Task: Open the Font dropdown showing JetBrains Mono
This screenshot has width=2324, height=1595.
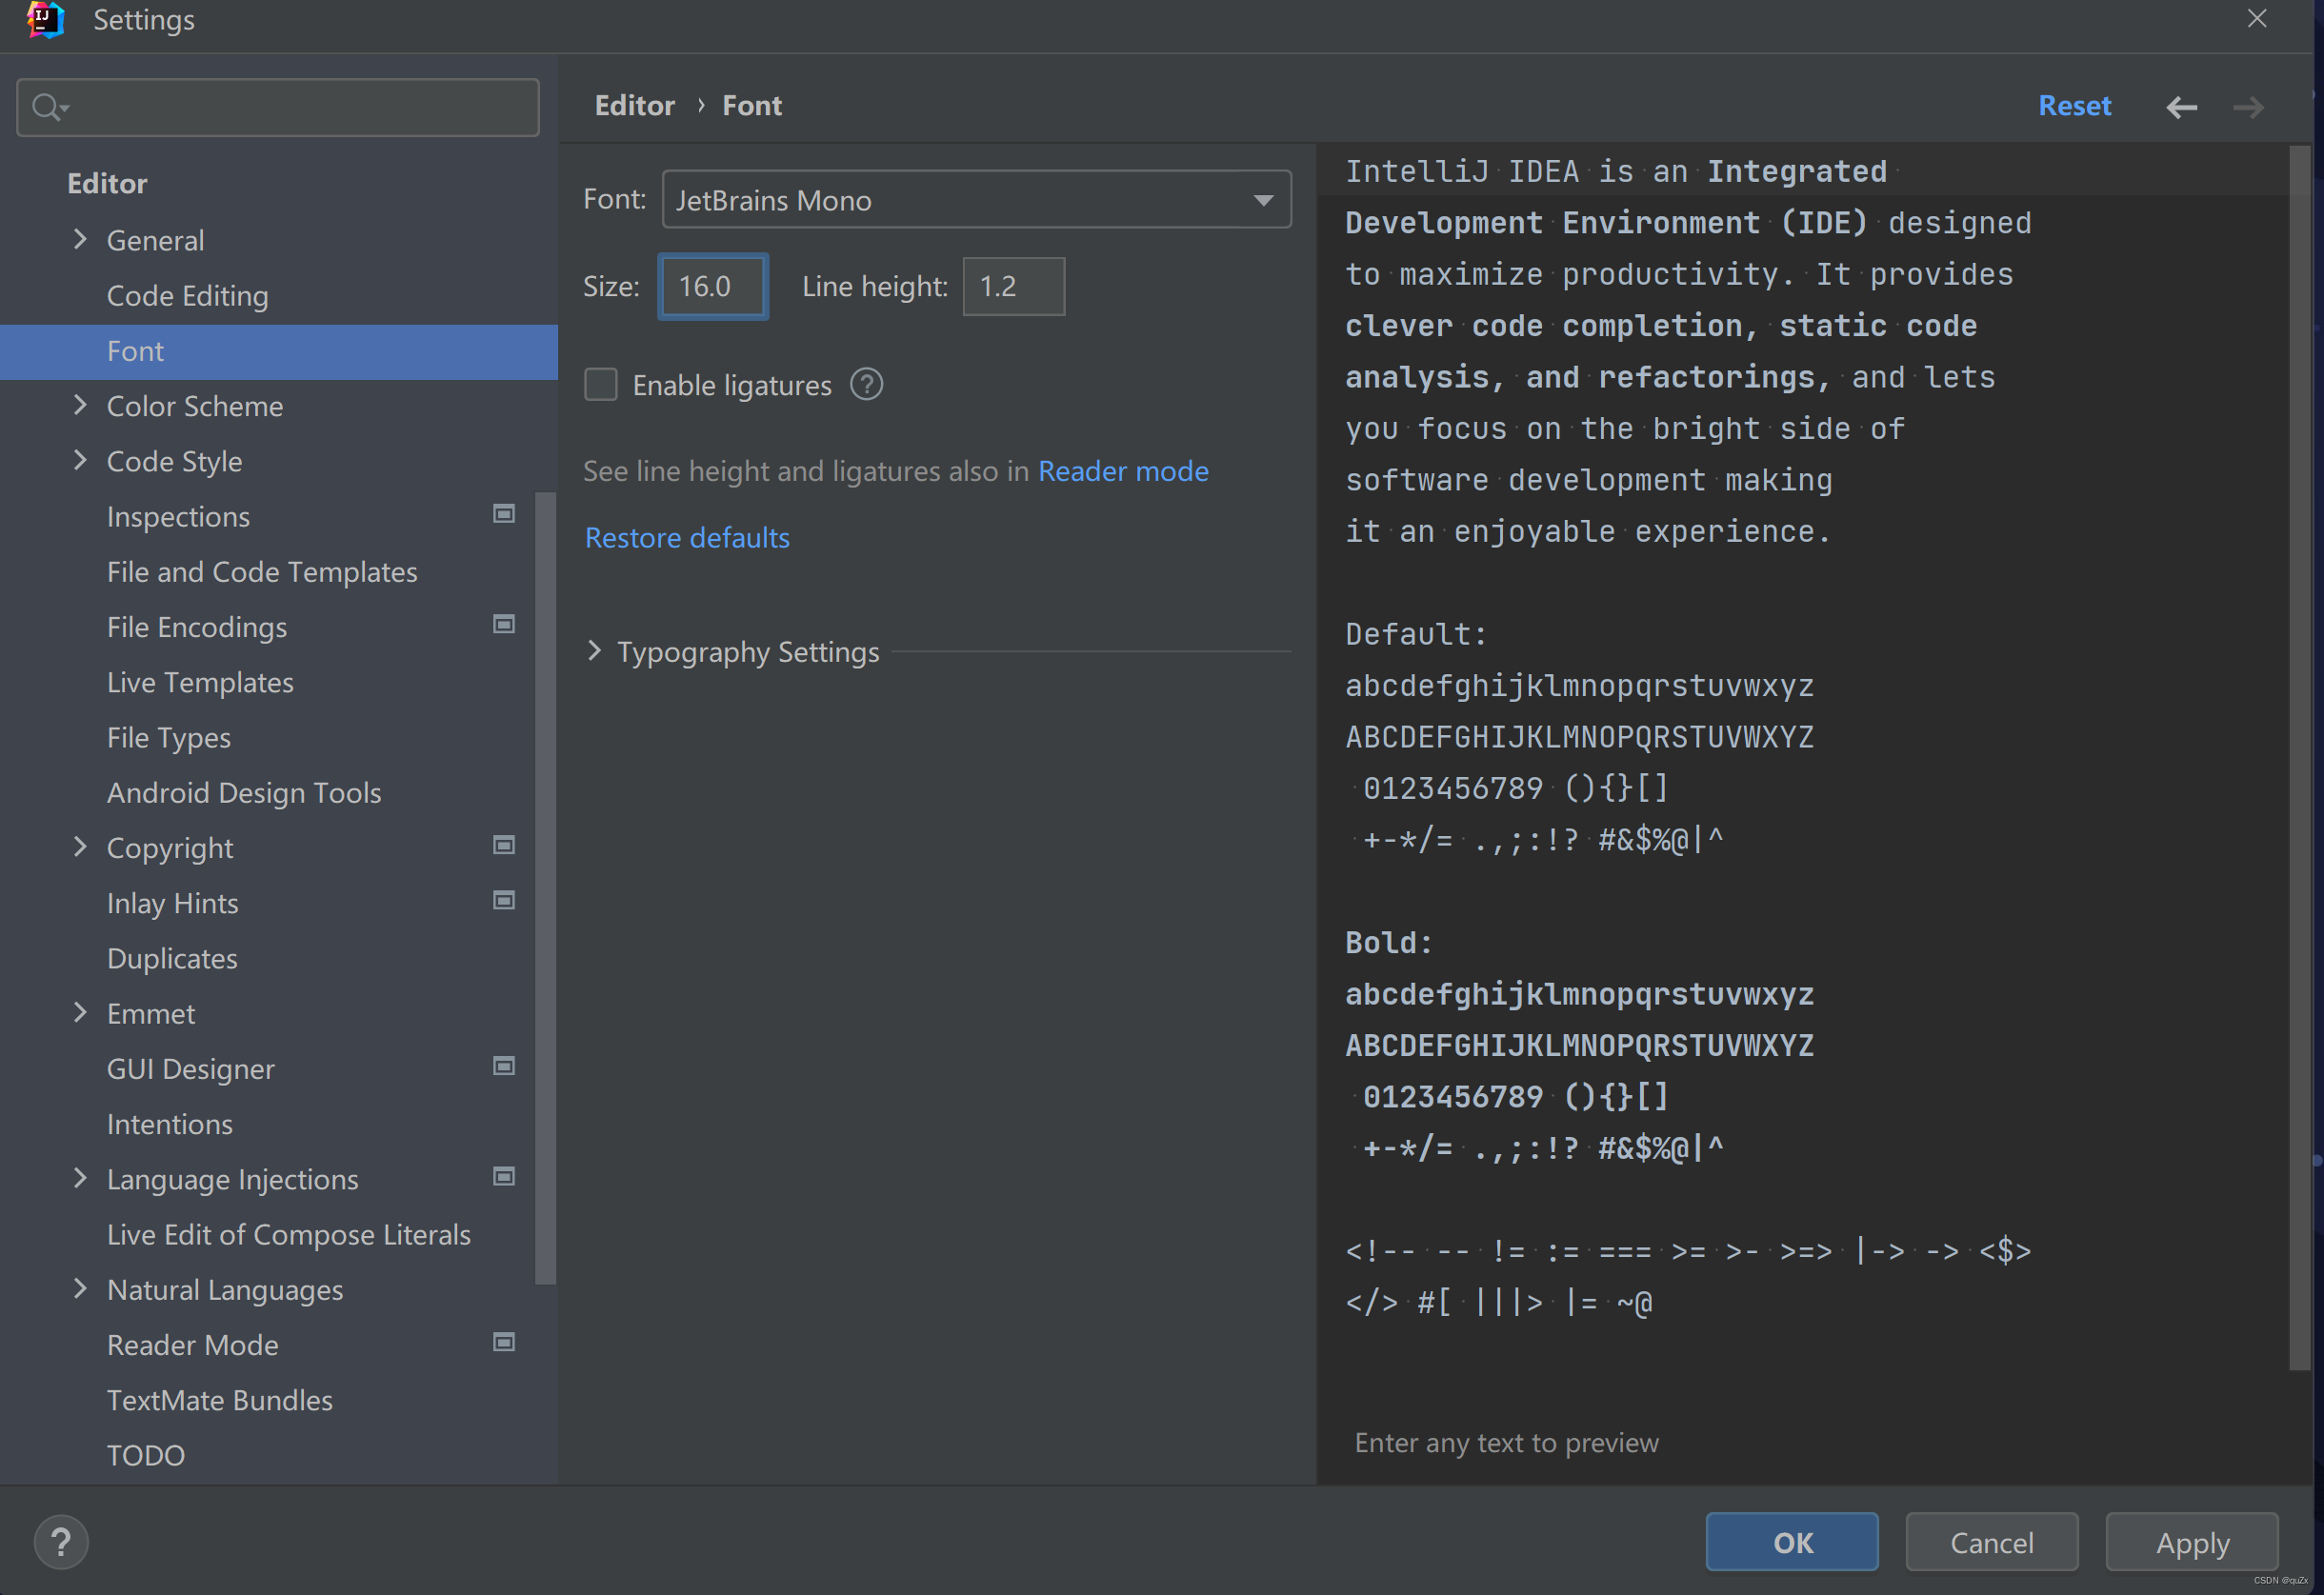Action: coord(976,200)
